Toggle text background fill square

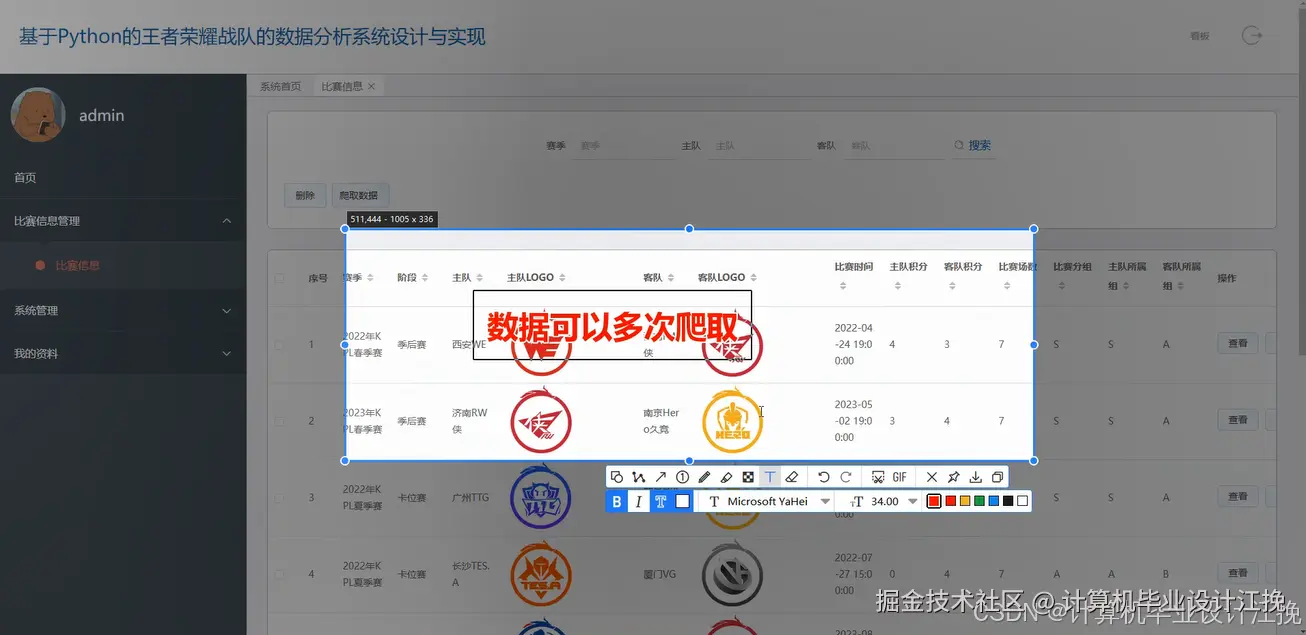[x=683, y=501]
